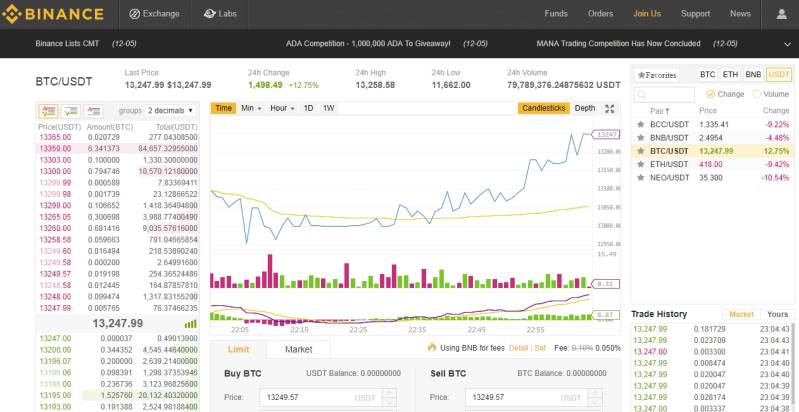
Task: Click the Buy BTC price field
Action: click(x=328, y=397)
